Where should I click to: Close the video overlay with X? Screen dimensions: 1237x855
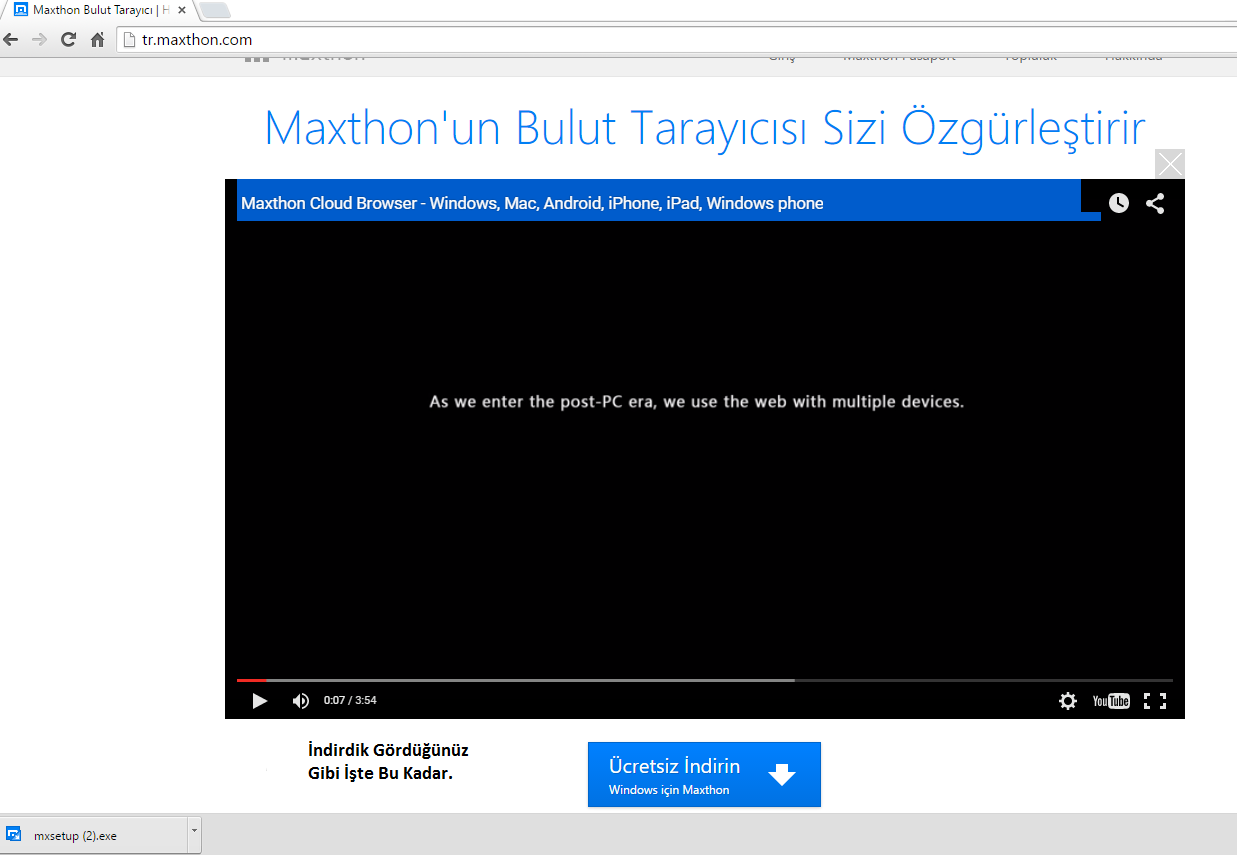click(1170, 164)
